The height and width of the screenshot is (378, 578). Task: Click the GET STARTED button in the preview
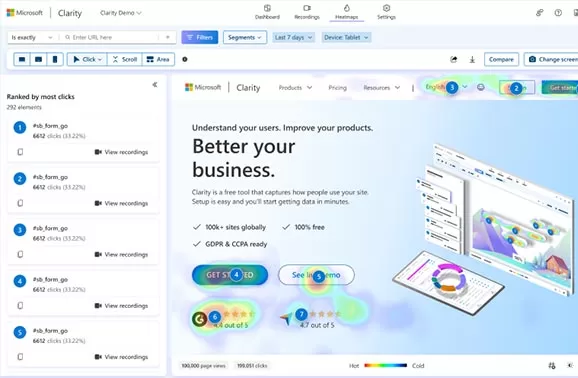[230, 275]
